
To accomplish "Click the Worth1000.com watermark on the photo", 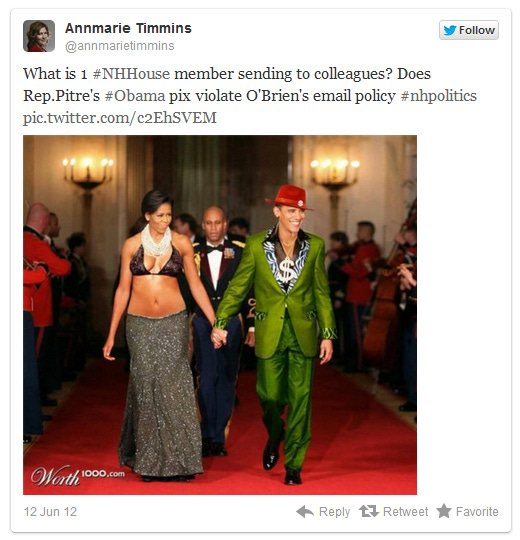I will coord(77,476).
